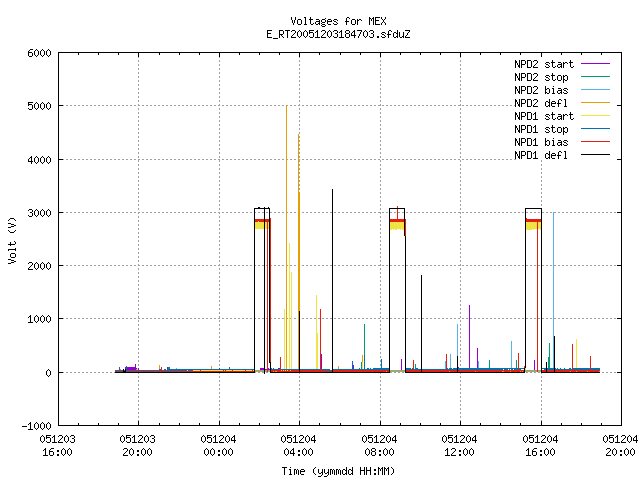Image resolution: width=640 pixels, height=480 pixels.
Task: Click the tall orange spike reaching 5000 V
Action: [287, 237]
